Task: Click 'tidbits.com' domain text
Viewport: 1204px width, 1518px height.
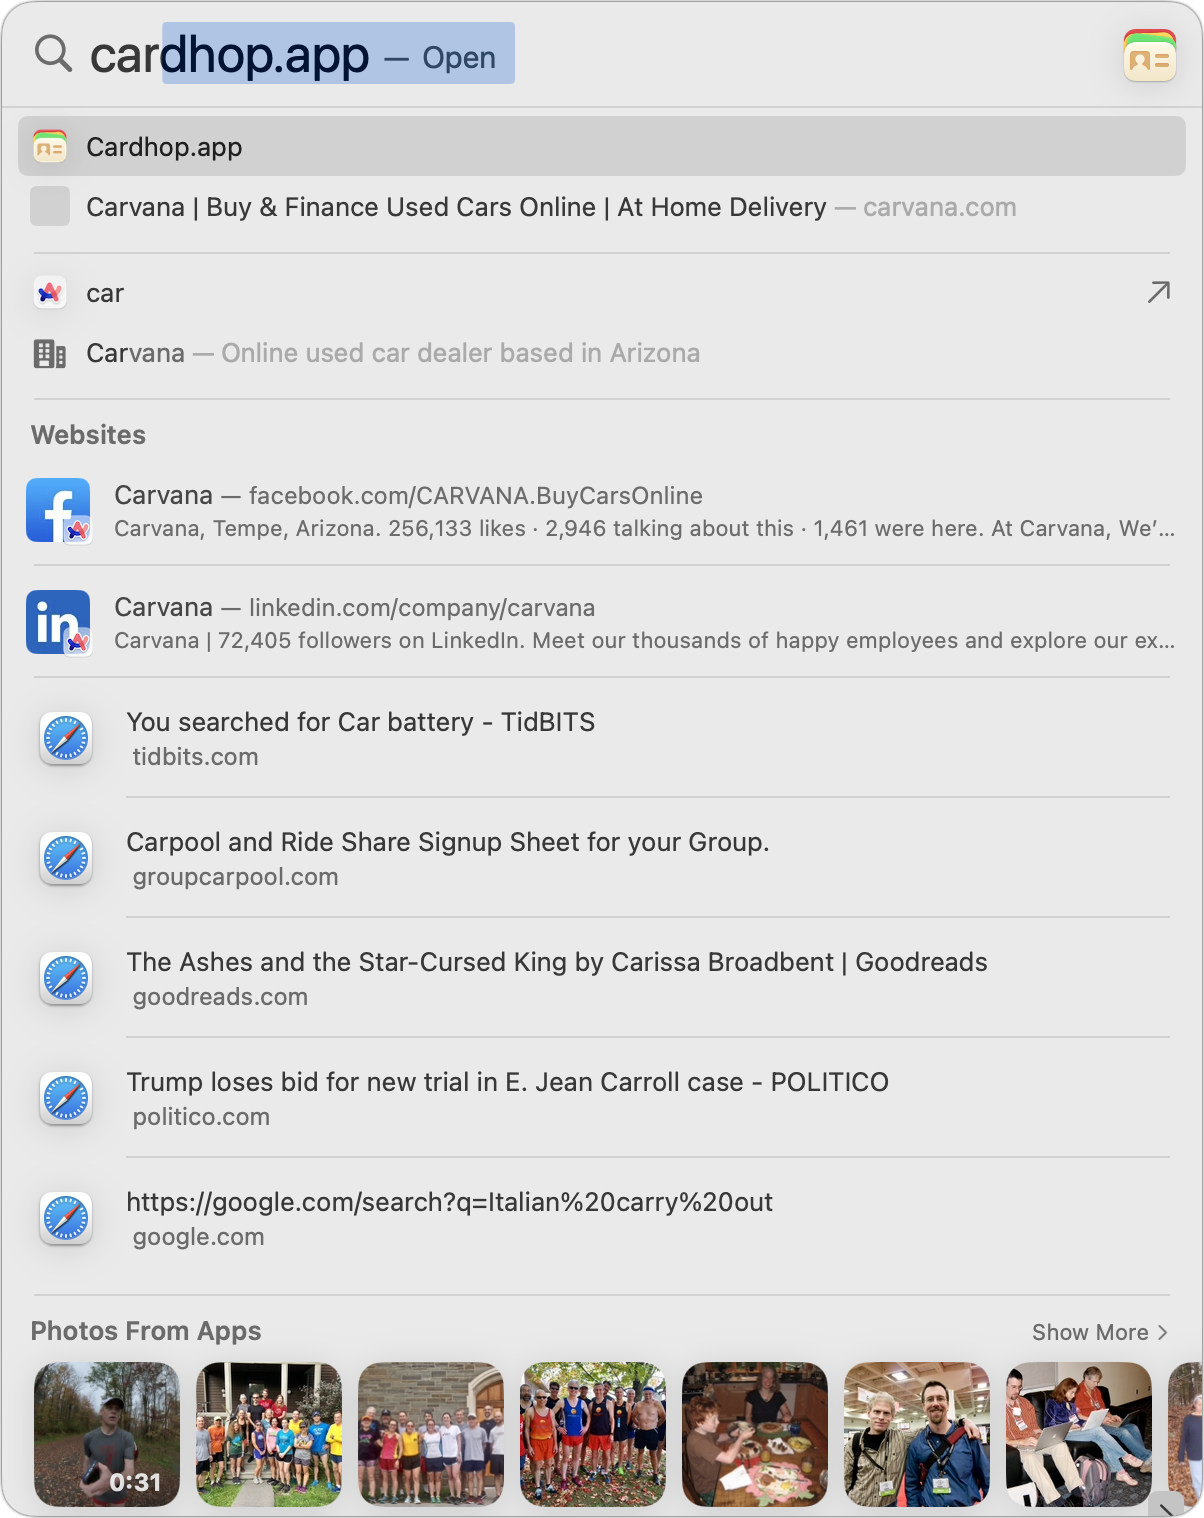Action: (195, 757)
